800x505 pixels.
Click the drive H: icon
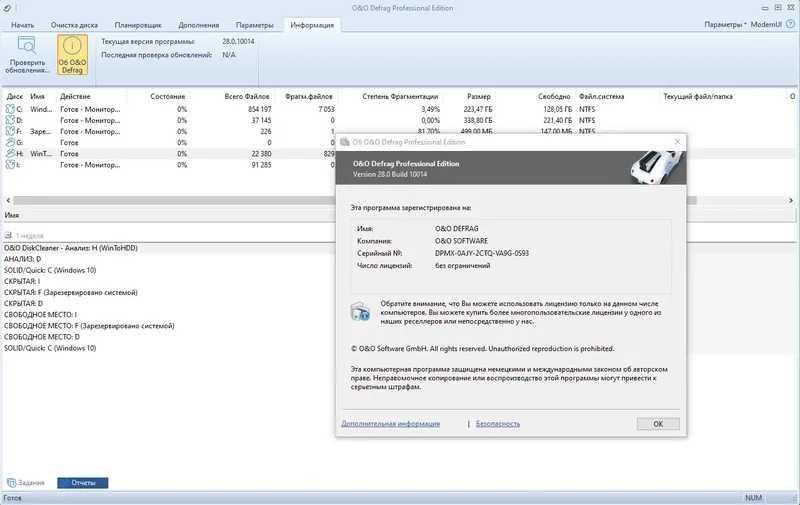(x=10, y=154)
